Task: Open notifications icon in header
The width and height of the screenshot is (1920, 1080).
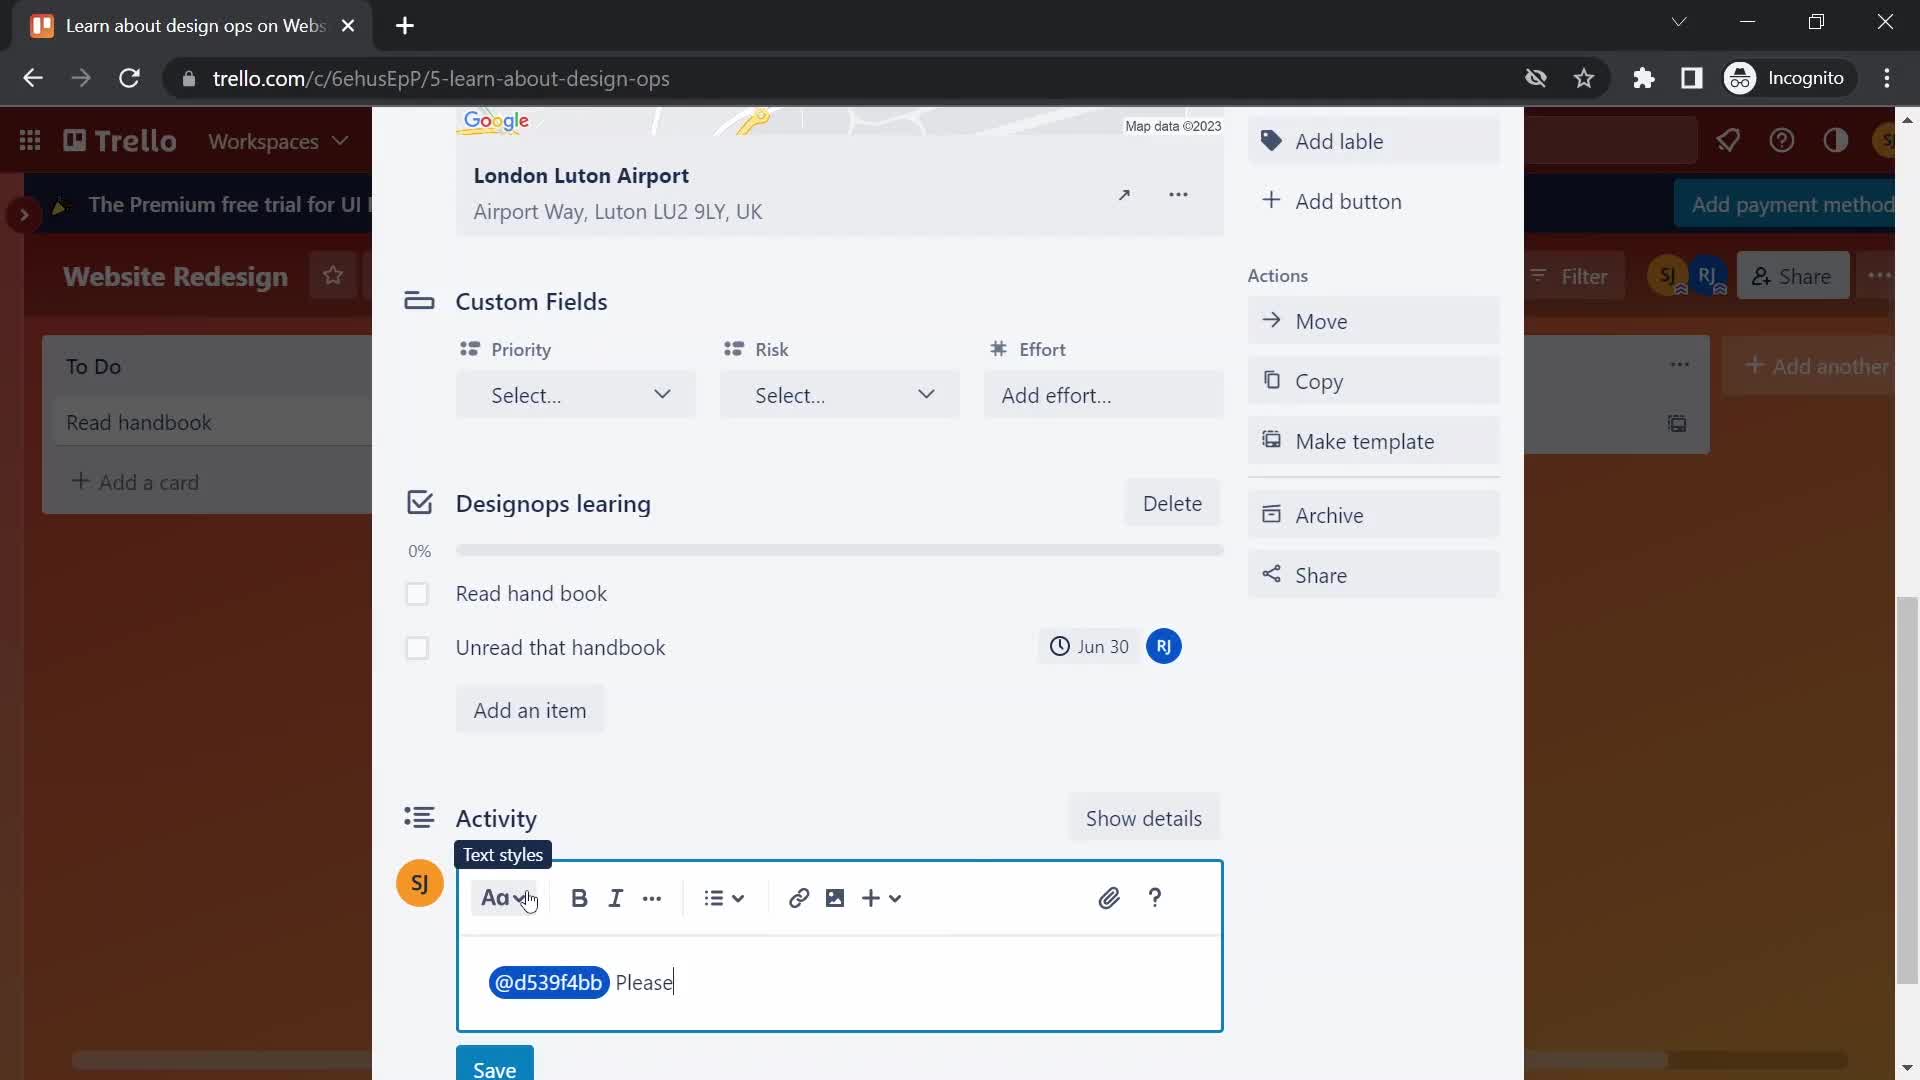Action: click(x=1728, y=141)
